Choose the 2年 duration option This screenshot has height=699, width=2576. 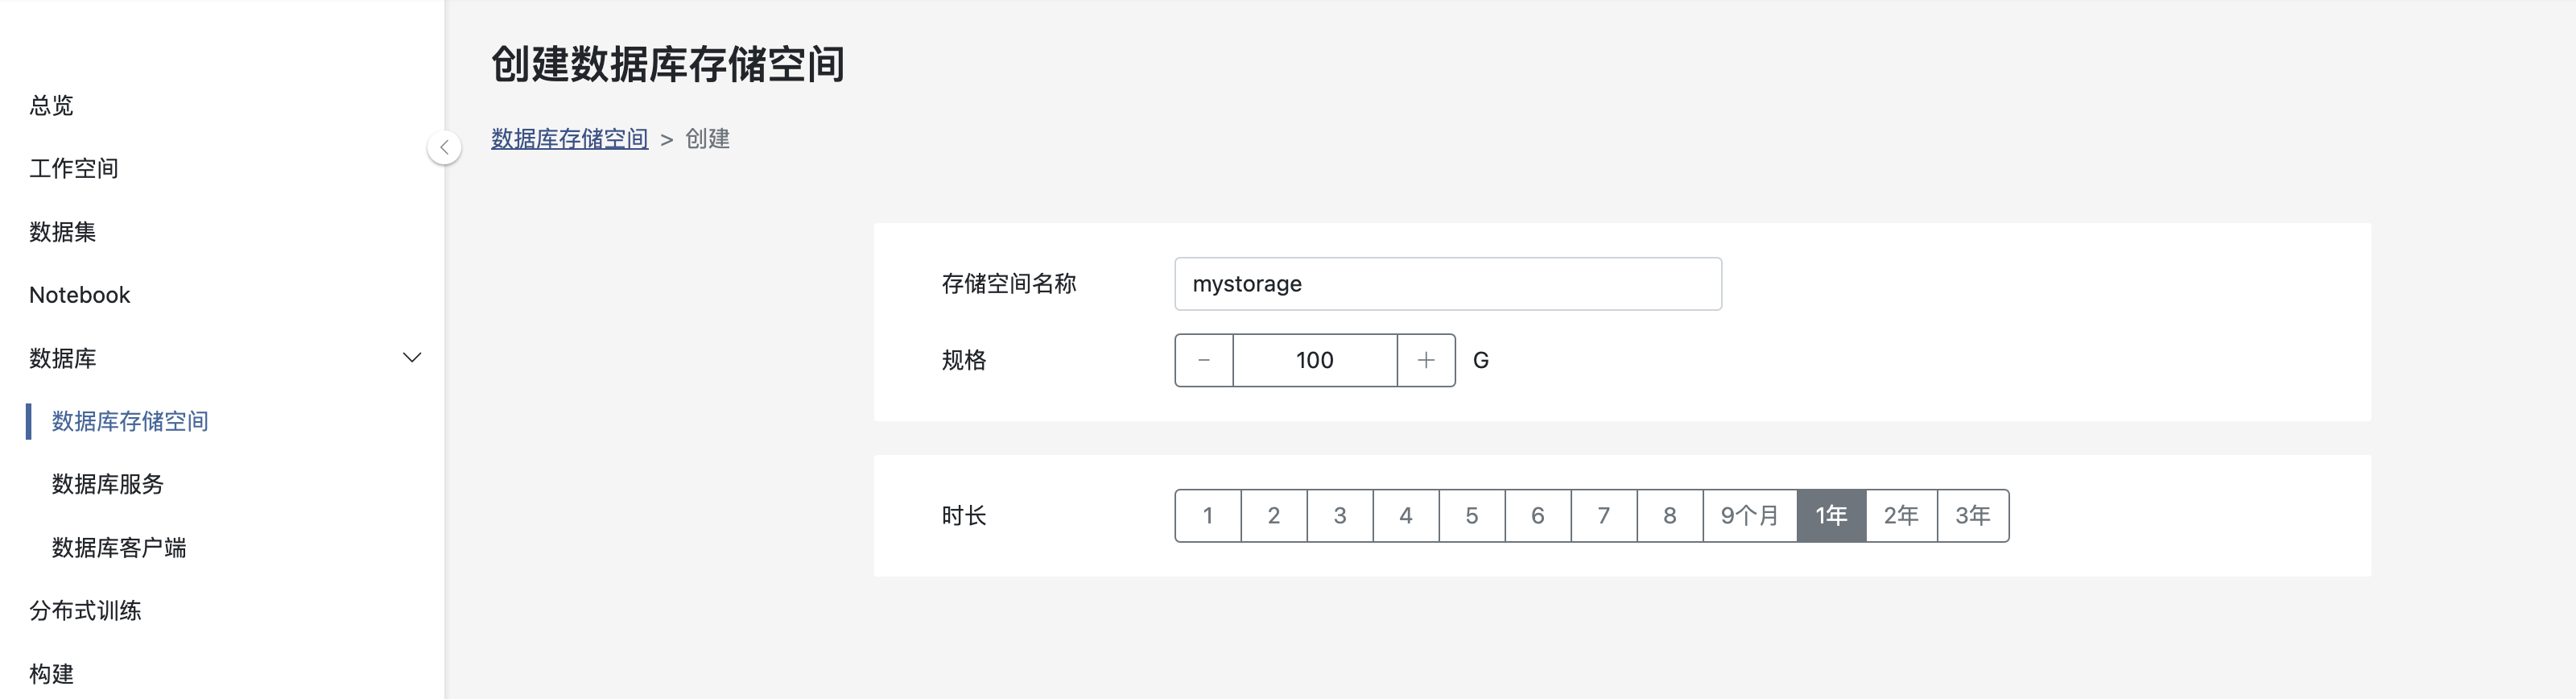1900,516
